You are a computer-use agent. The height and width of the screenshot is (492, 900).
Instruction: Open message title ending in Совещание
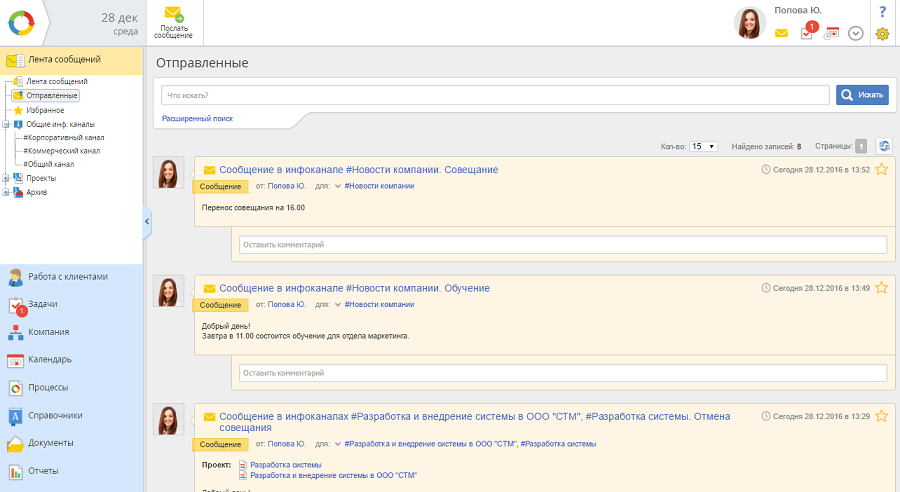pos(359,170)
